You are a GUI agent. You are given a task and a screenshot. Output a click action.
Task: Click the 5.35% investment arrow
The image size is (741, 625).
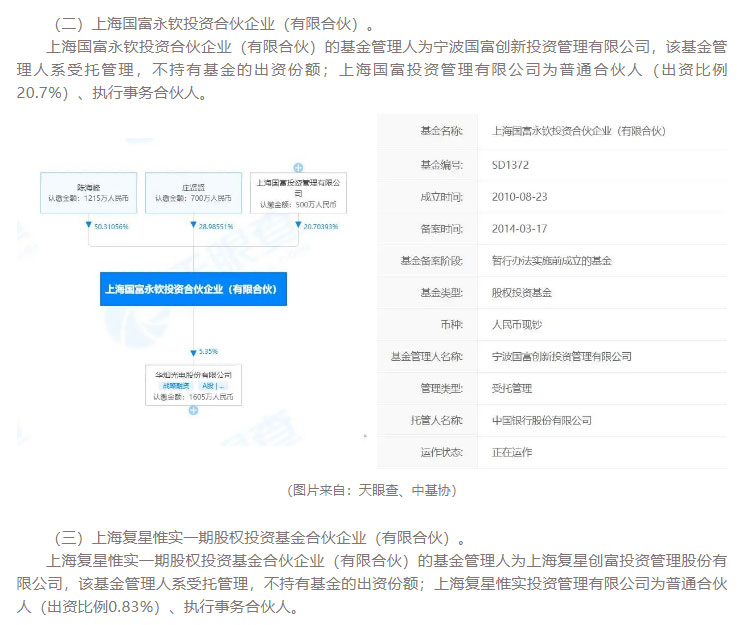[193, 352]
